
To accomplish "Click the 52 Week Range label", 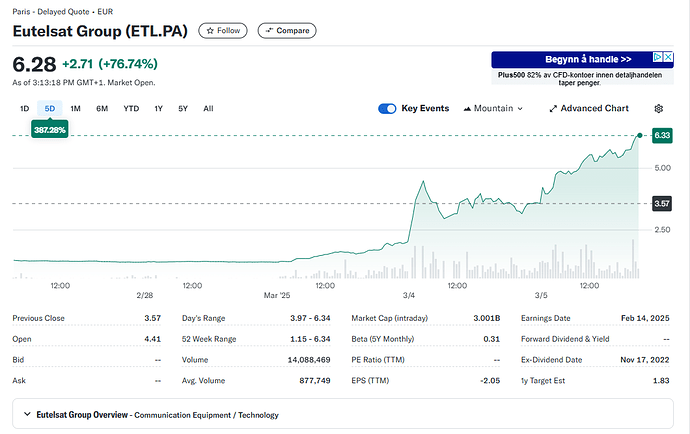I will coord(209,339).
